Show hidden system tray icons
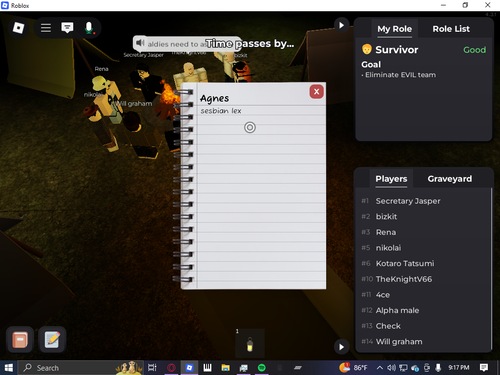 pyautogui.click(x=380, y=368)
